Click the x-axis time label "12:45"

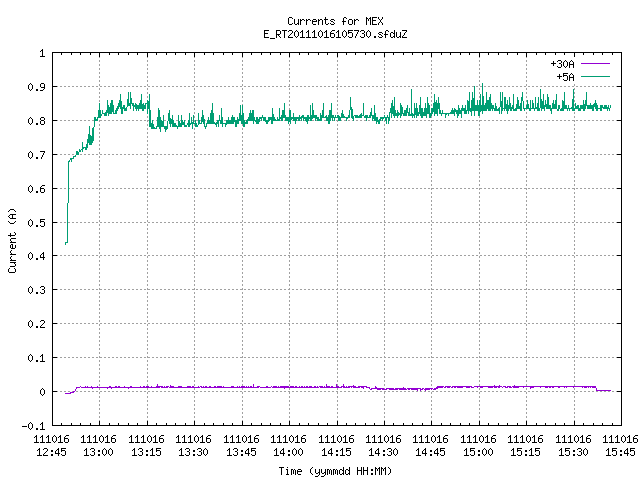[x=51, y=452]
